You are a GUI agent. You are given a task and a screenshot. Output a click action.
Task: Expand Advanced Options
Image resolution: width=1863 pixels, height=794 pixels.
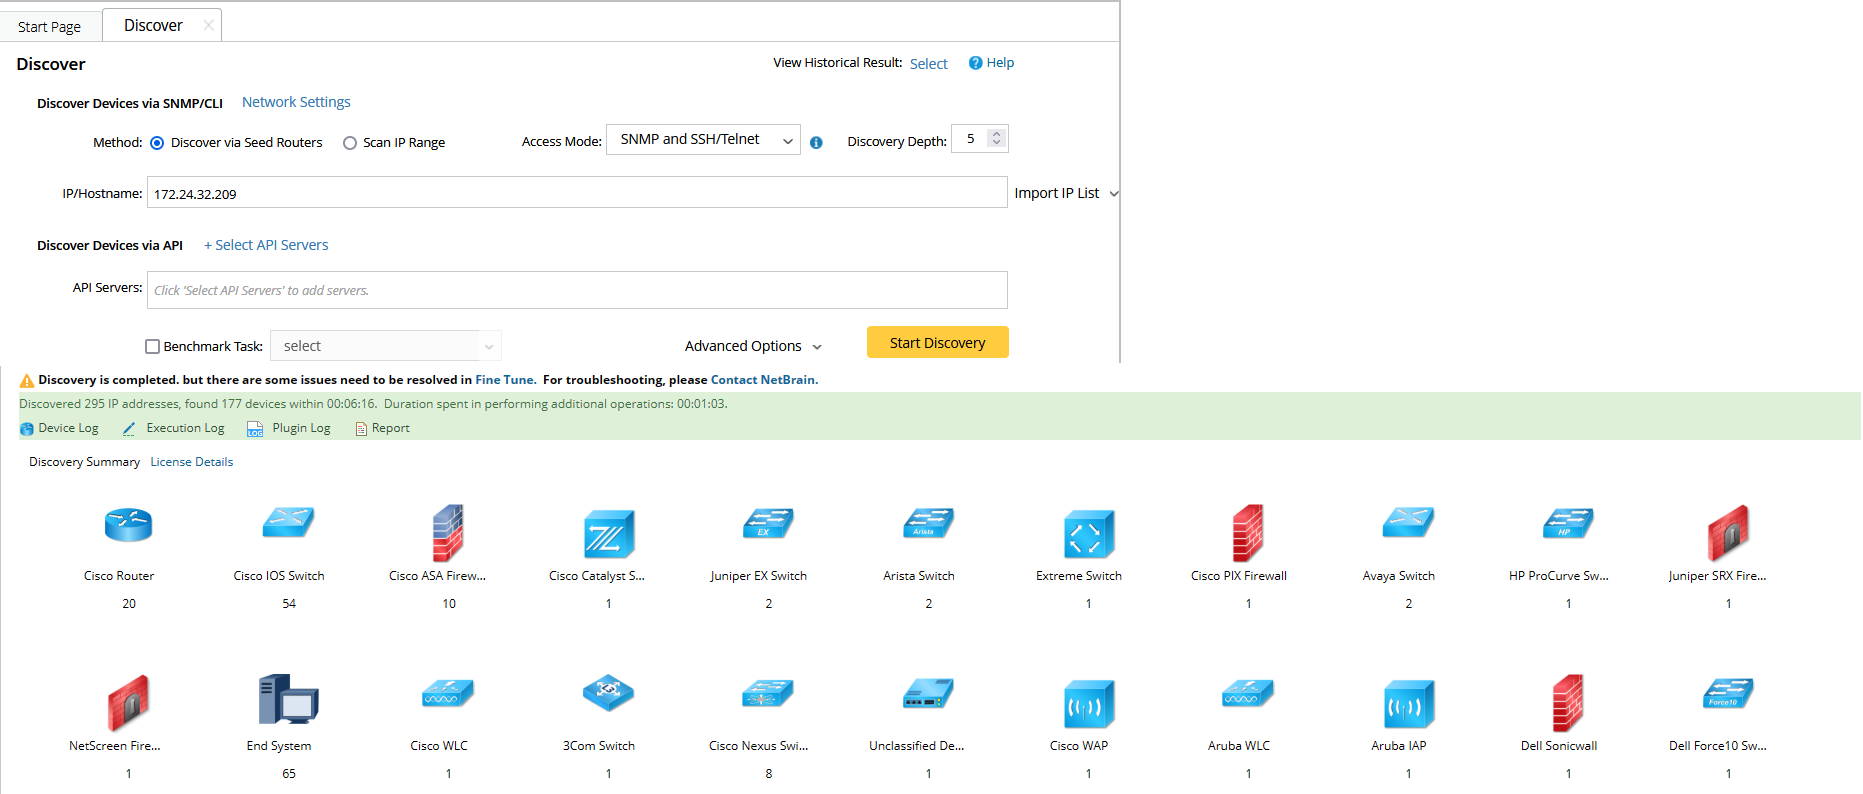[x=753, y=346]
